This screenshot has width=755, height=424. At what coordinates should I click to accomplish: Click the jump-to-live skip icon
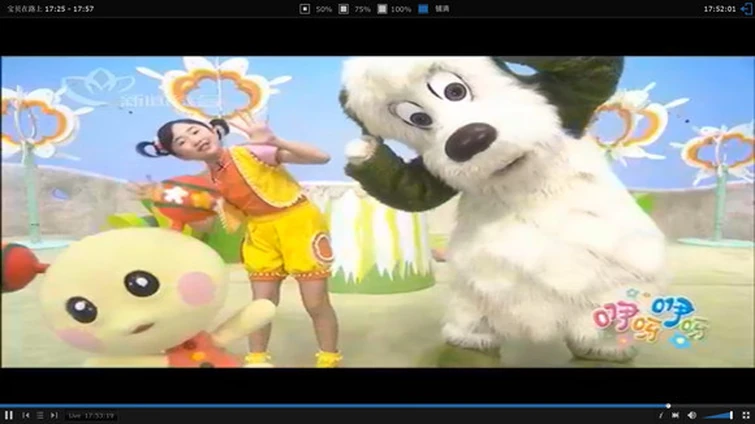[676, 415]
